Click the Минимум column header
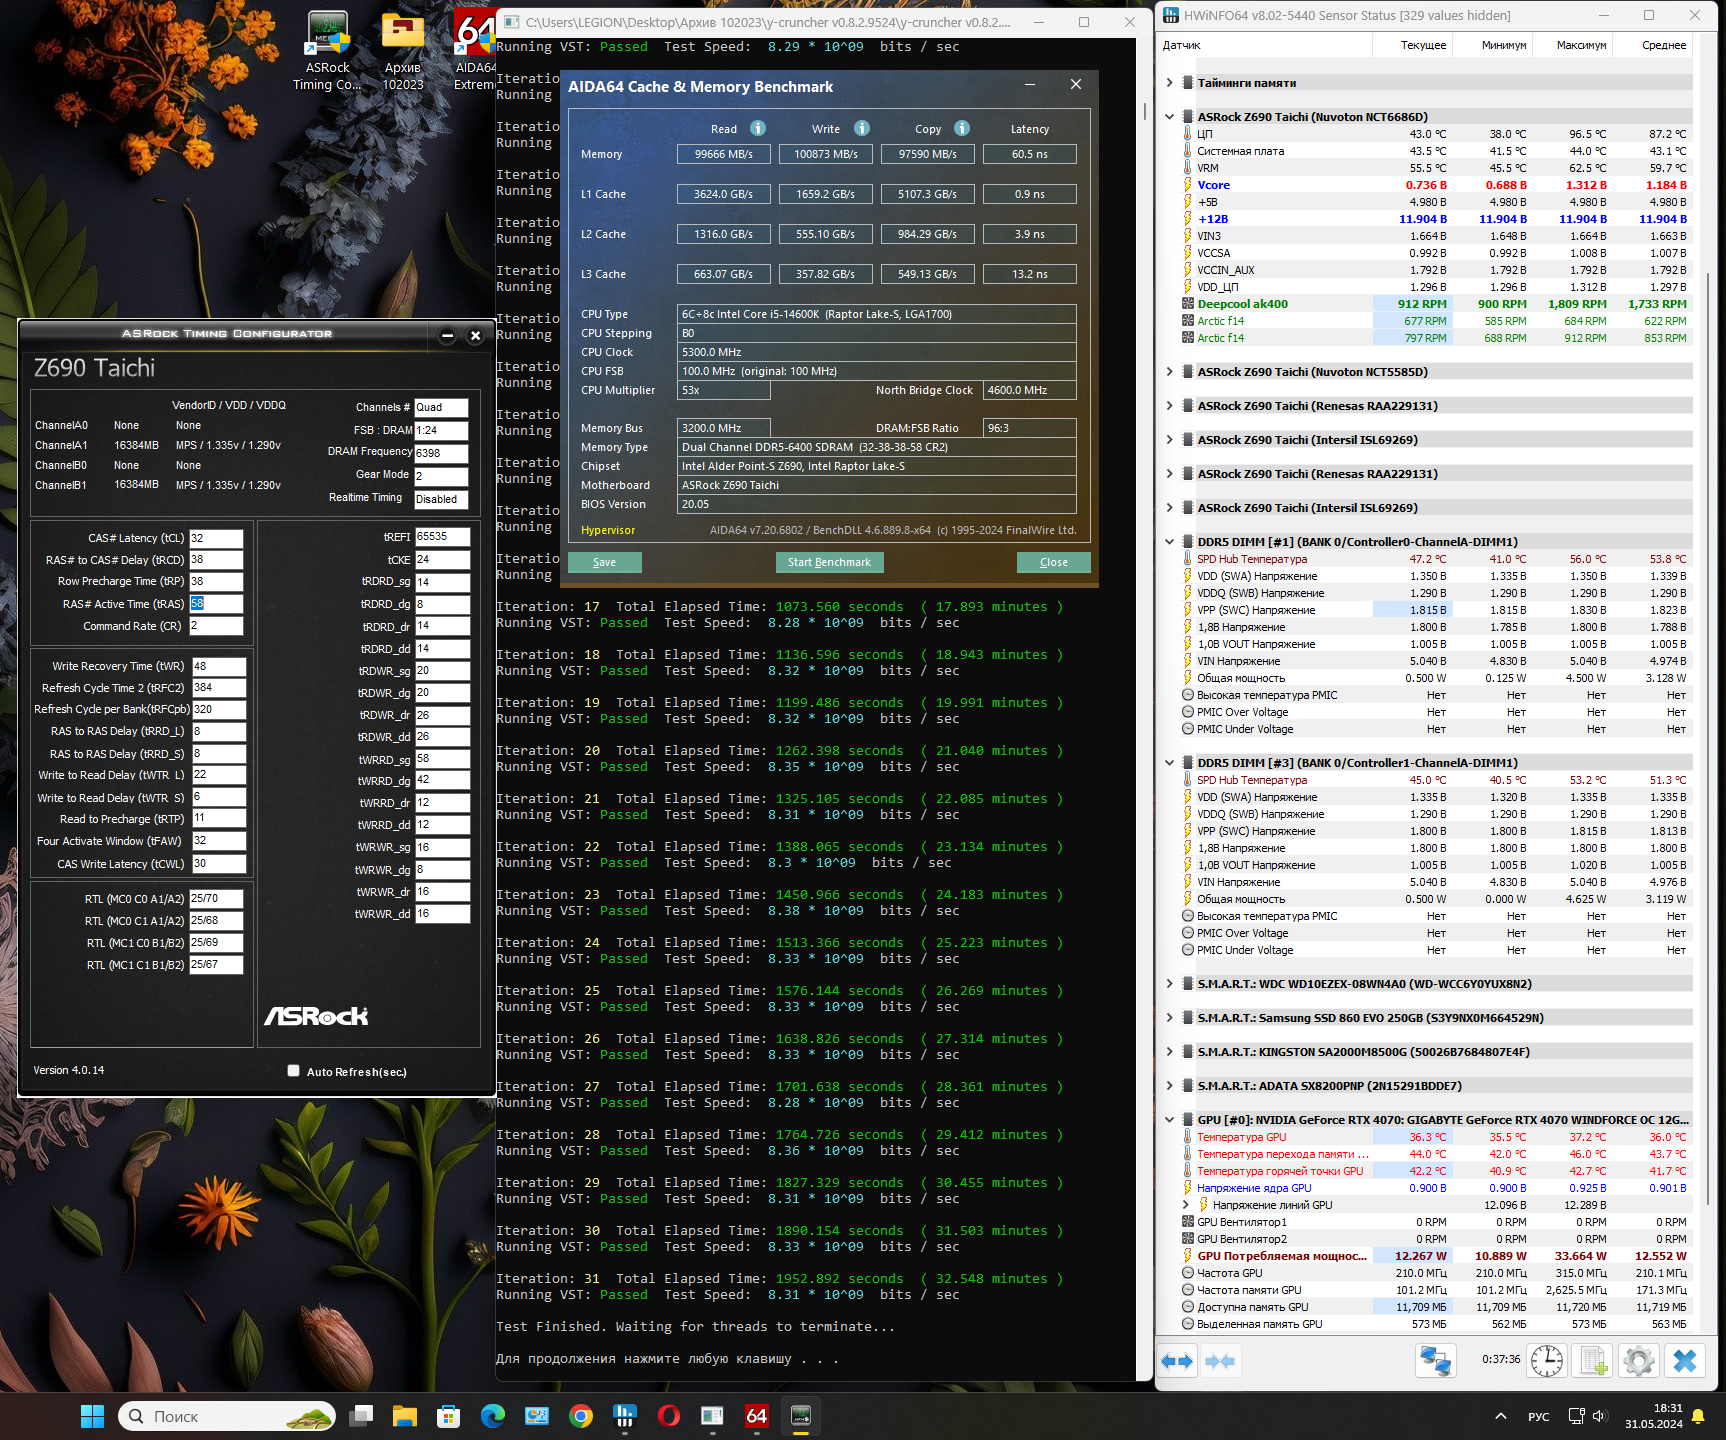The height and width of the screenshot is (1440, 1726). pyautogui.click(x=1492, y=45)
